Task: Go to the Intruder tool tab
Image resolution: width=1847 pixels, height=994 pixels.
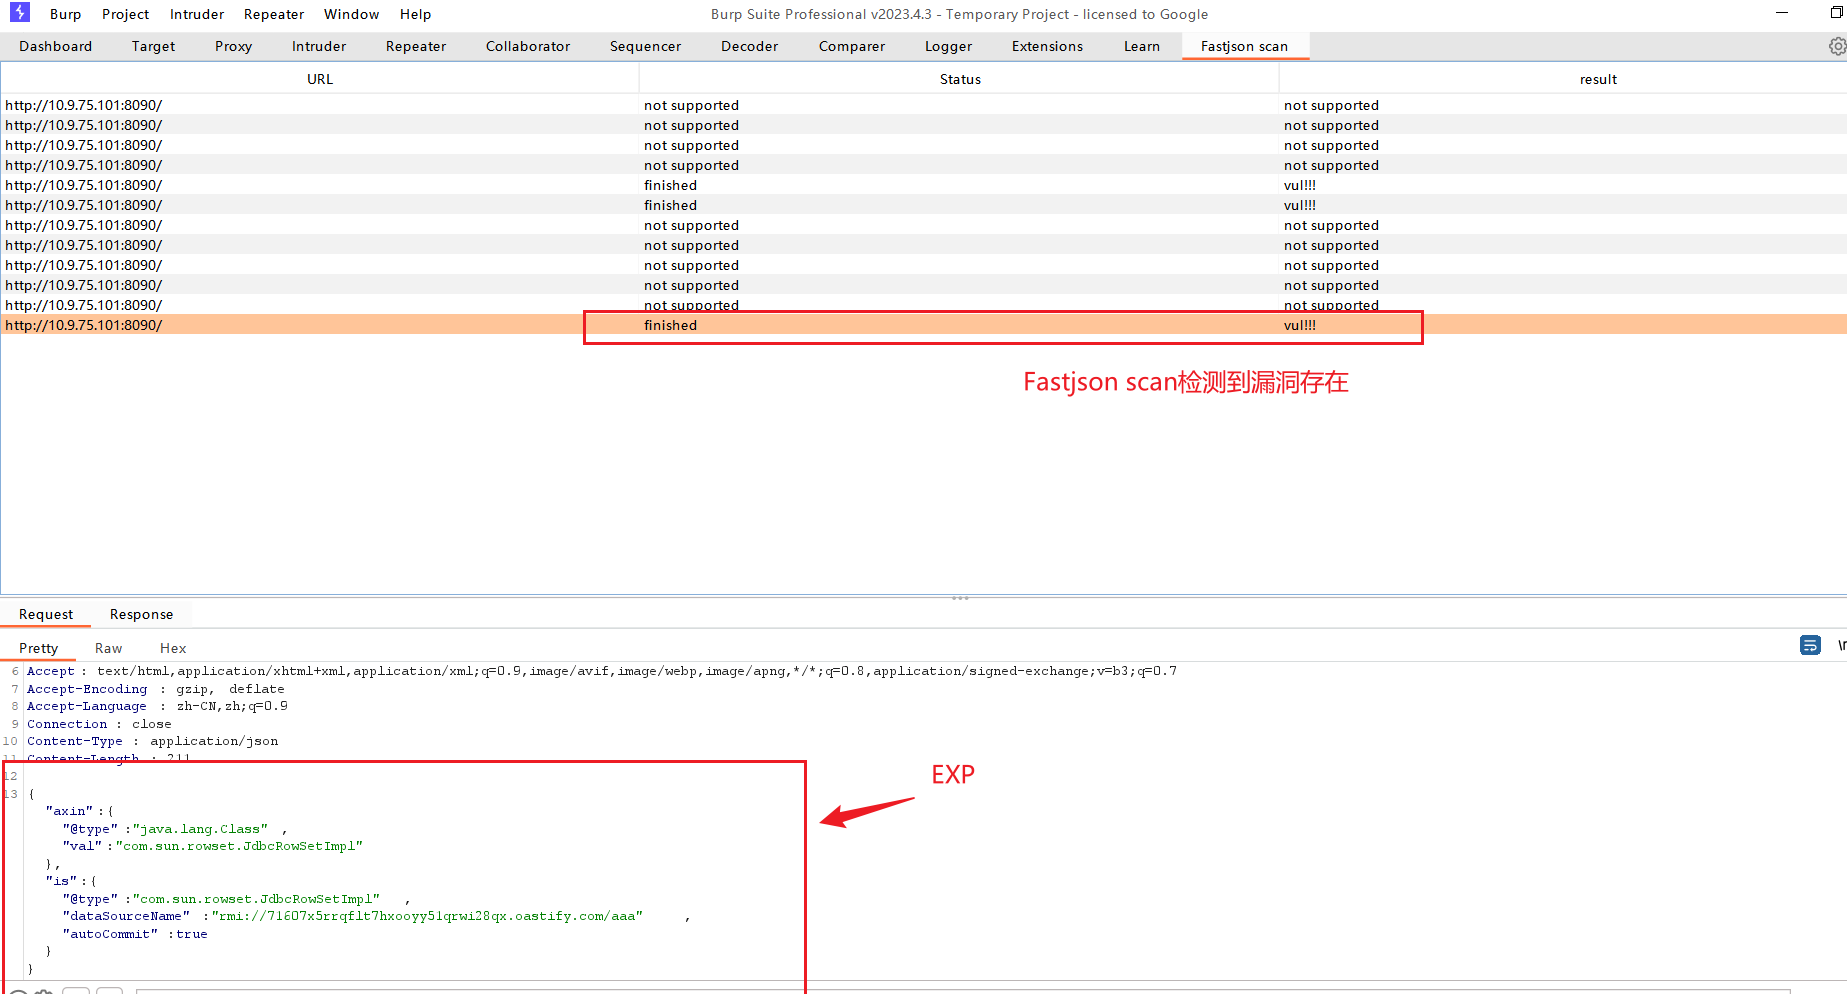Action: tap(319, 46)
